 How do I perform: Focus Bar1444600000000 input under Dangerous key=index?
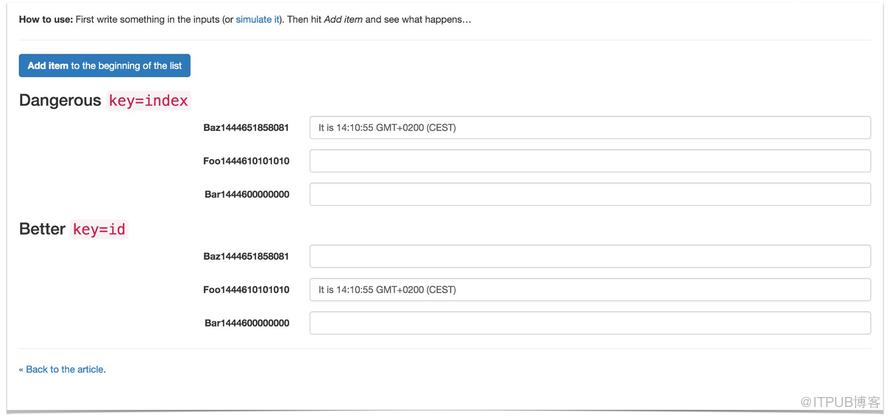[x=590, y=195]
